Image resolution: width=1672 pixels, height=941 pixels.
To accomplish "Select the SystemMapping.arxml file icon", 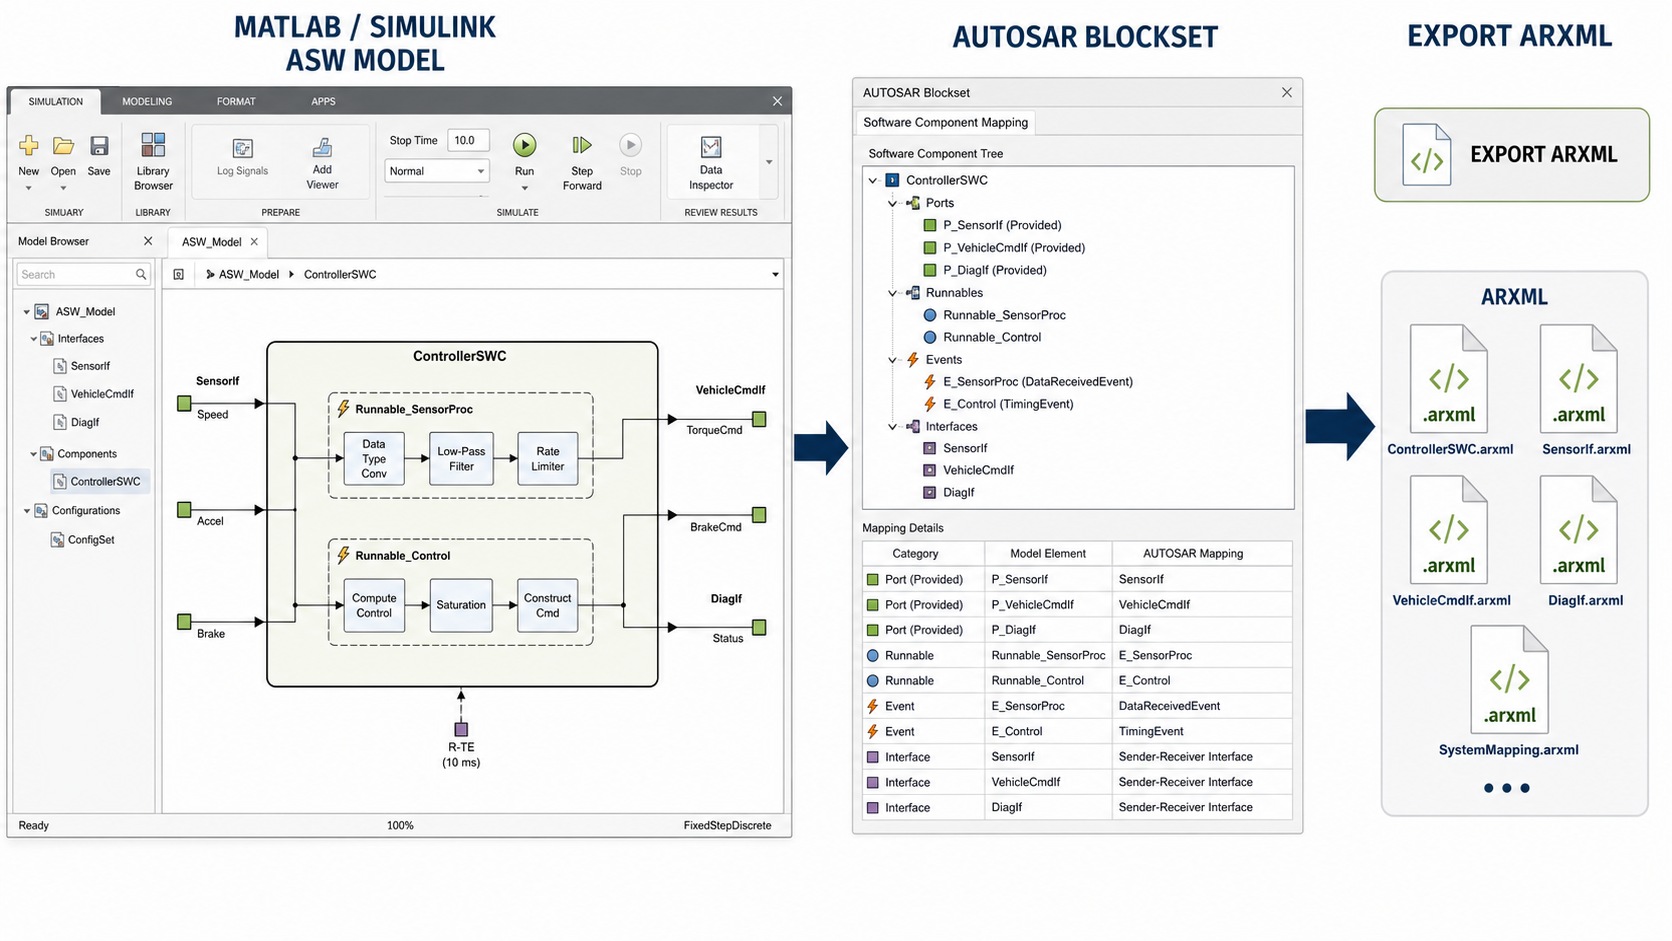I will [1510, 679].
